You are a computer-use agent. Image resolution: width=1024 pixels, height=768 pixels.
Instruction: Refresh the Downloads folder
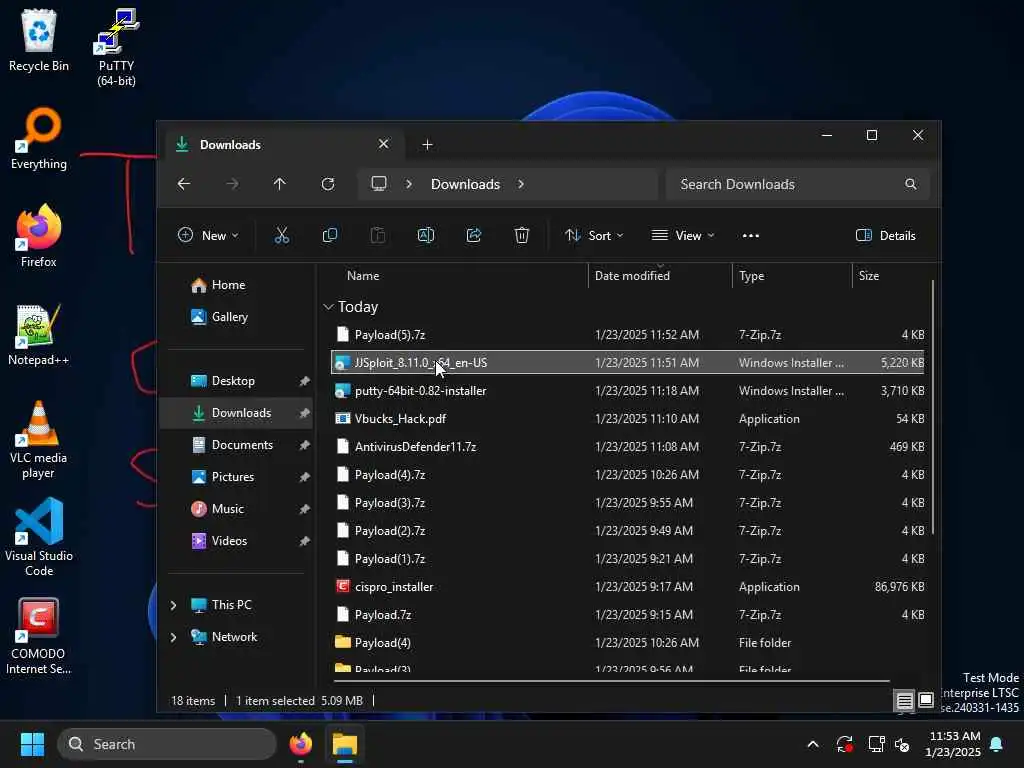(x=328, y=184)
